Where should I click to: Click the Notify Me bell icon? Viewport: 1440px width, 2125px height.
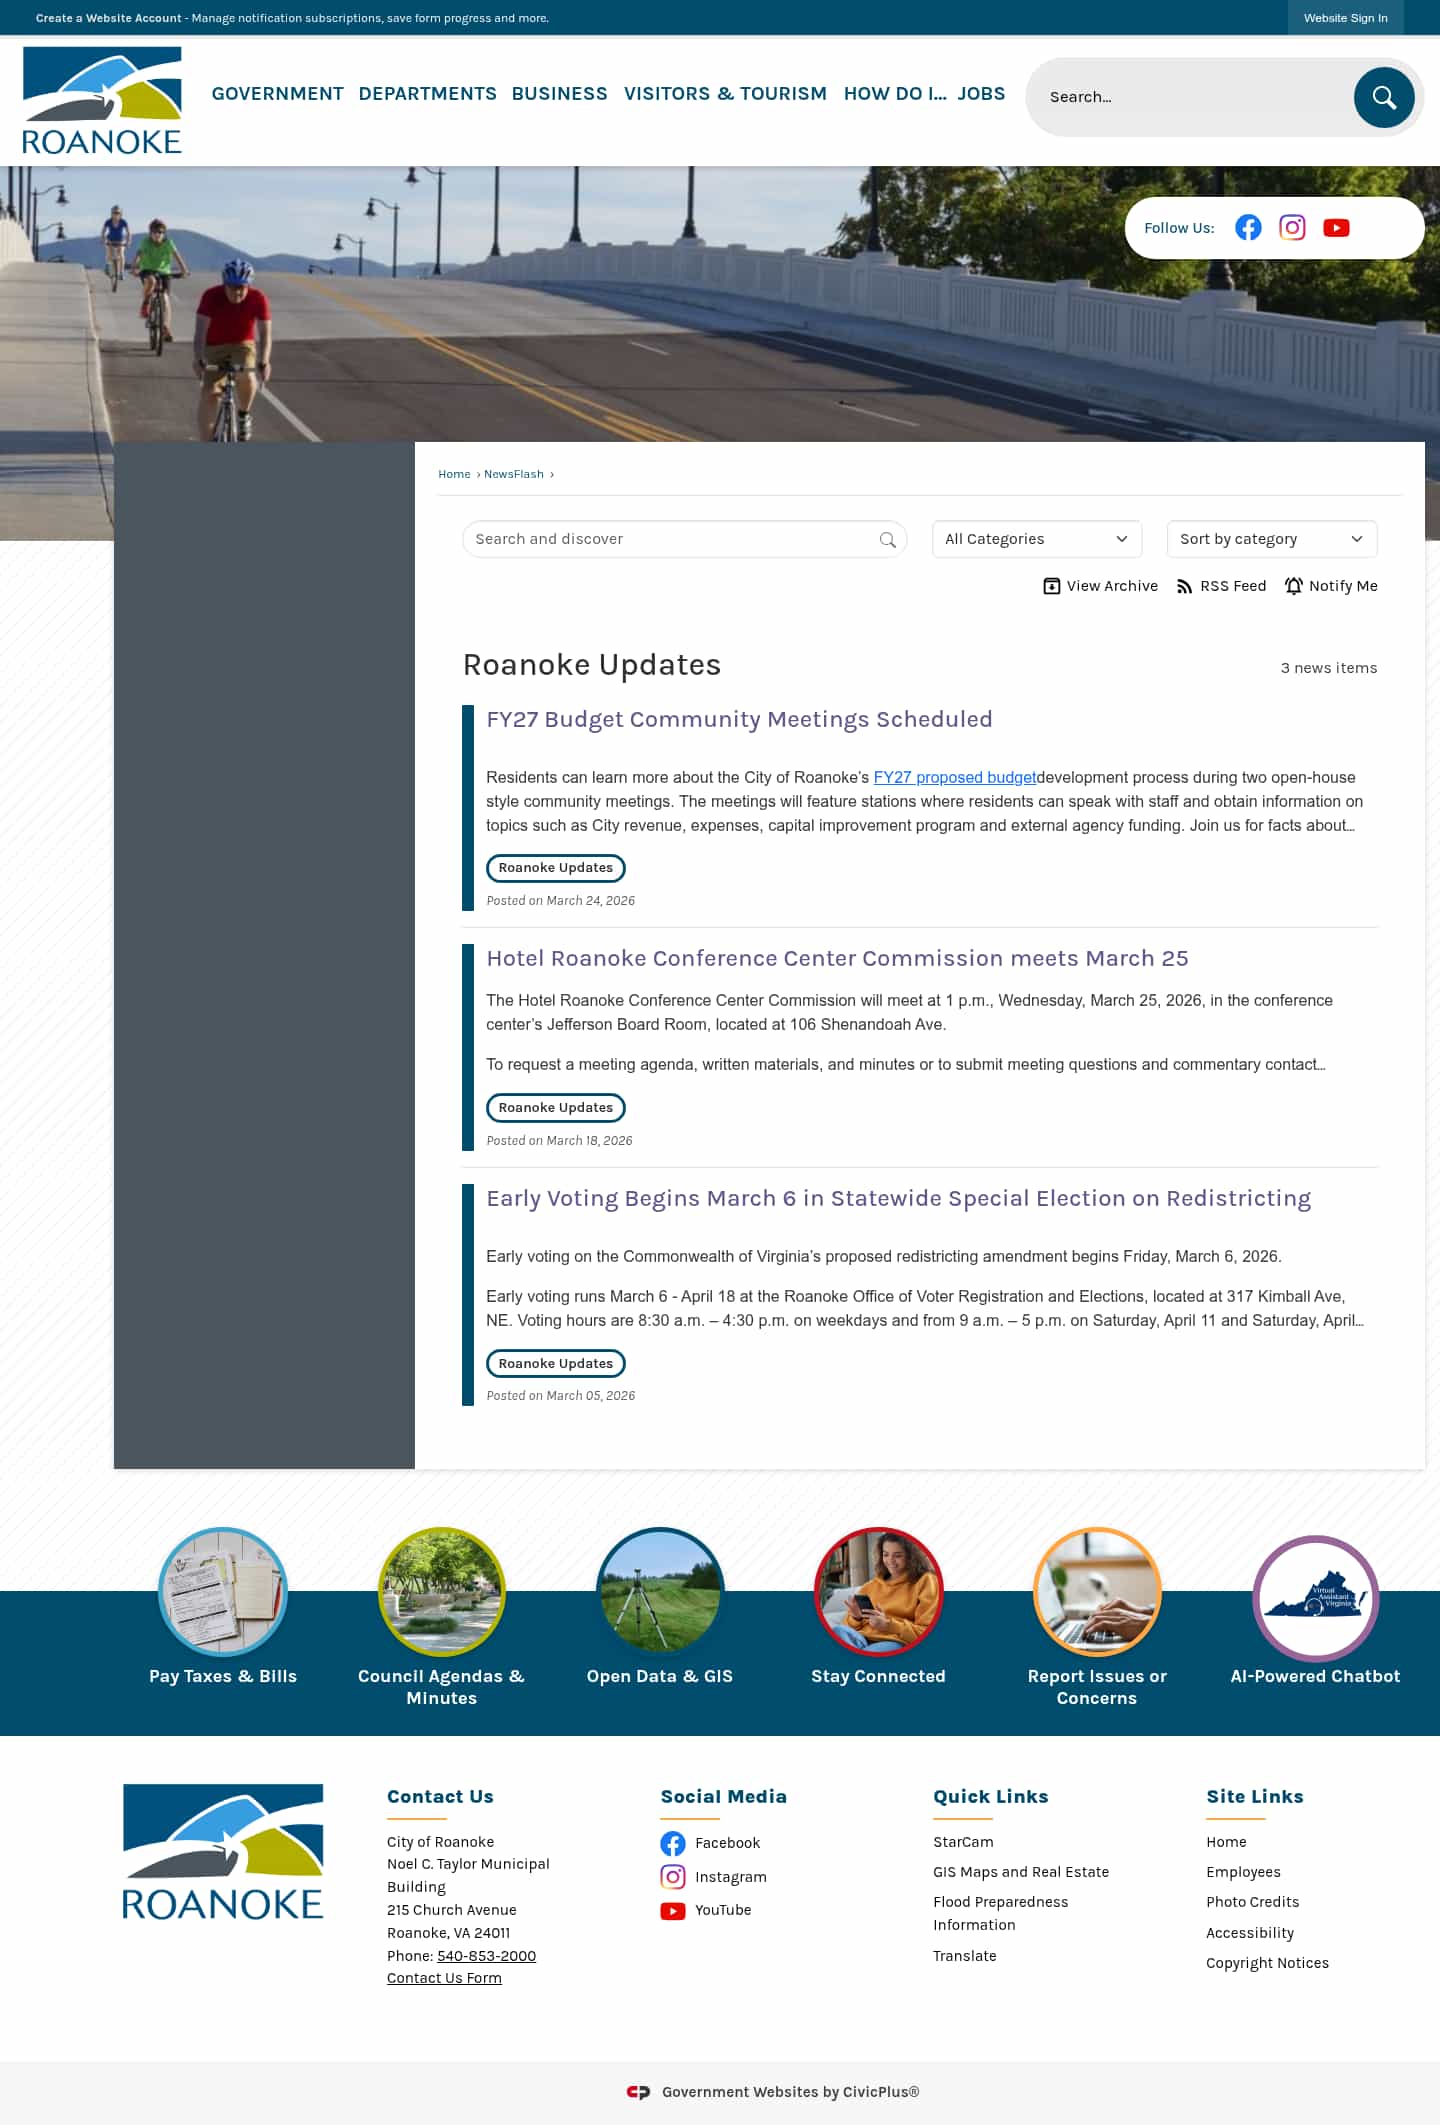coord(1293,586)
